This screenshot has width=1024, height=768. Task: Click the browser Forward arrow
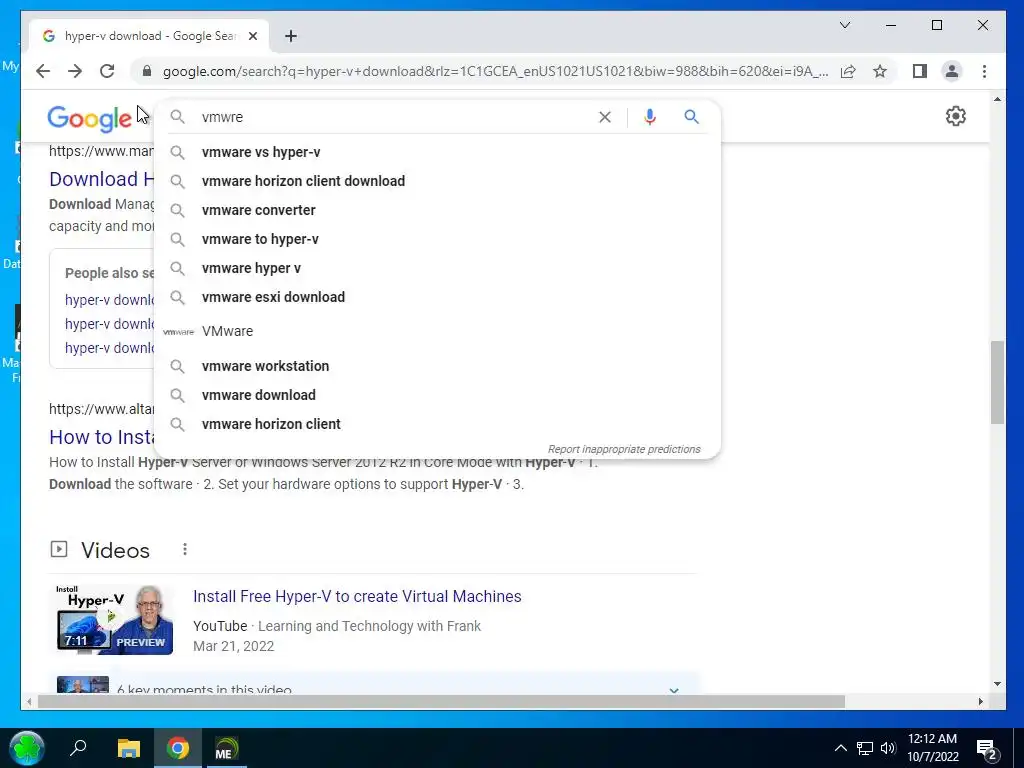(75, 71)
